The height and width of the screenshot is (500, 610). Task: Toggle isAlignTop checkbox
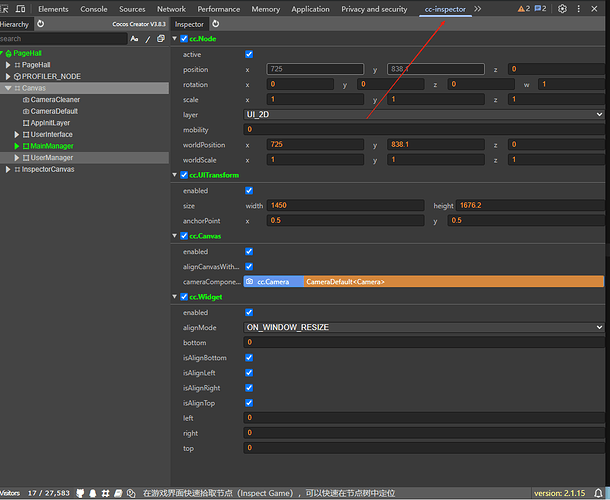point(249,403)
